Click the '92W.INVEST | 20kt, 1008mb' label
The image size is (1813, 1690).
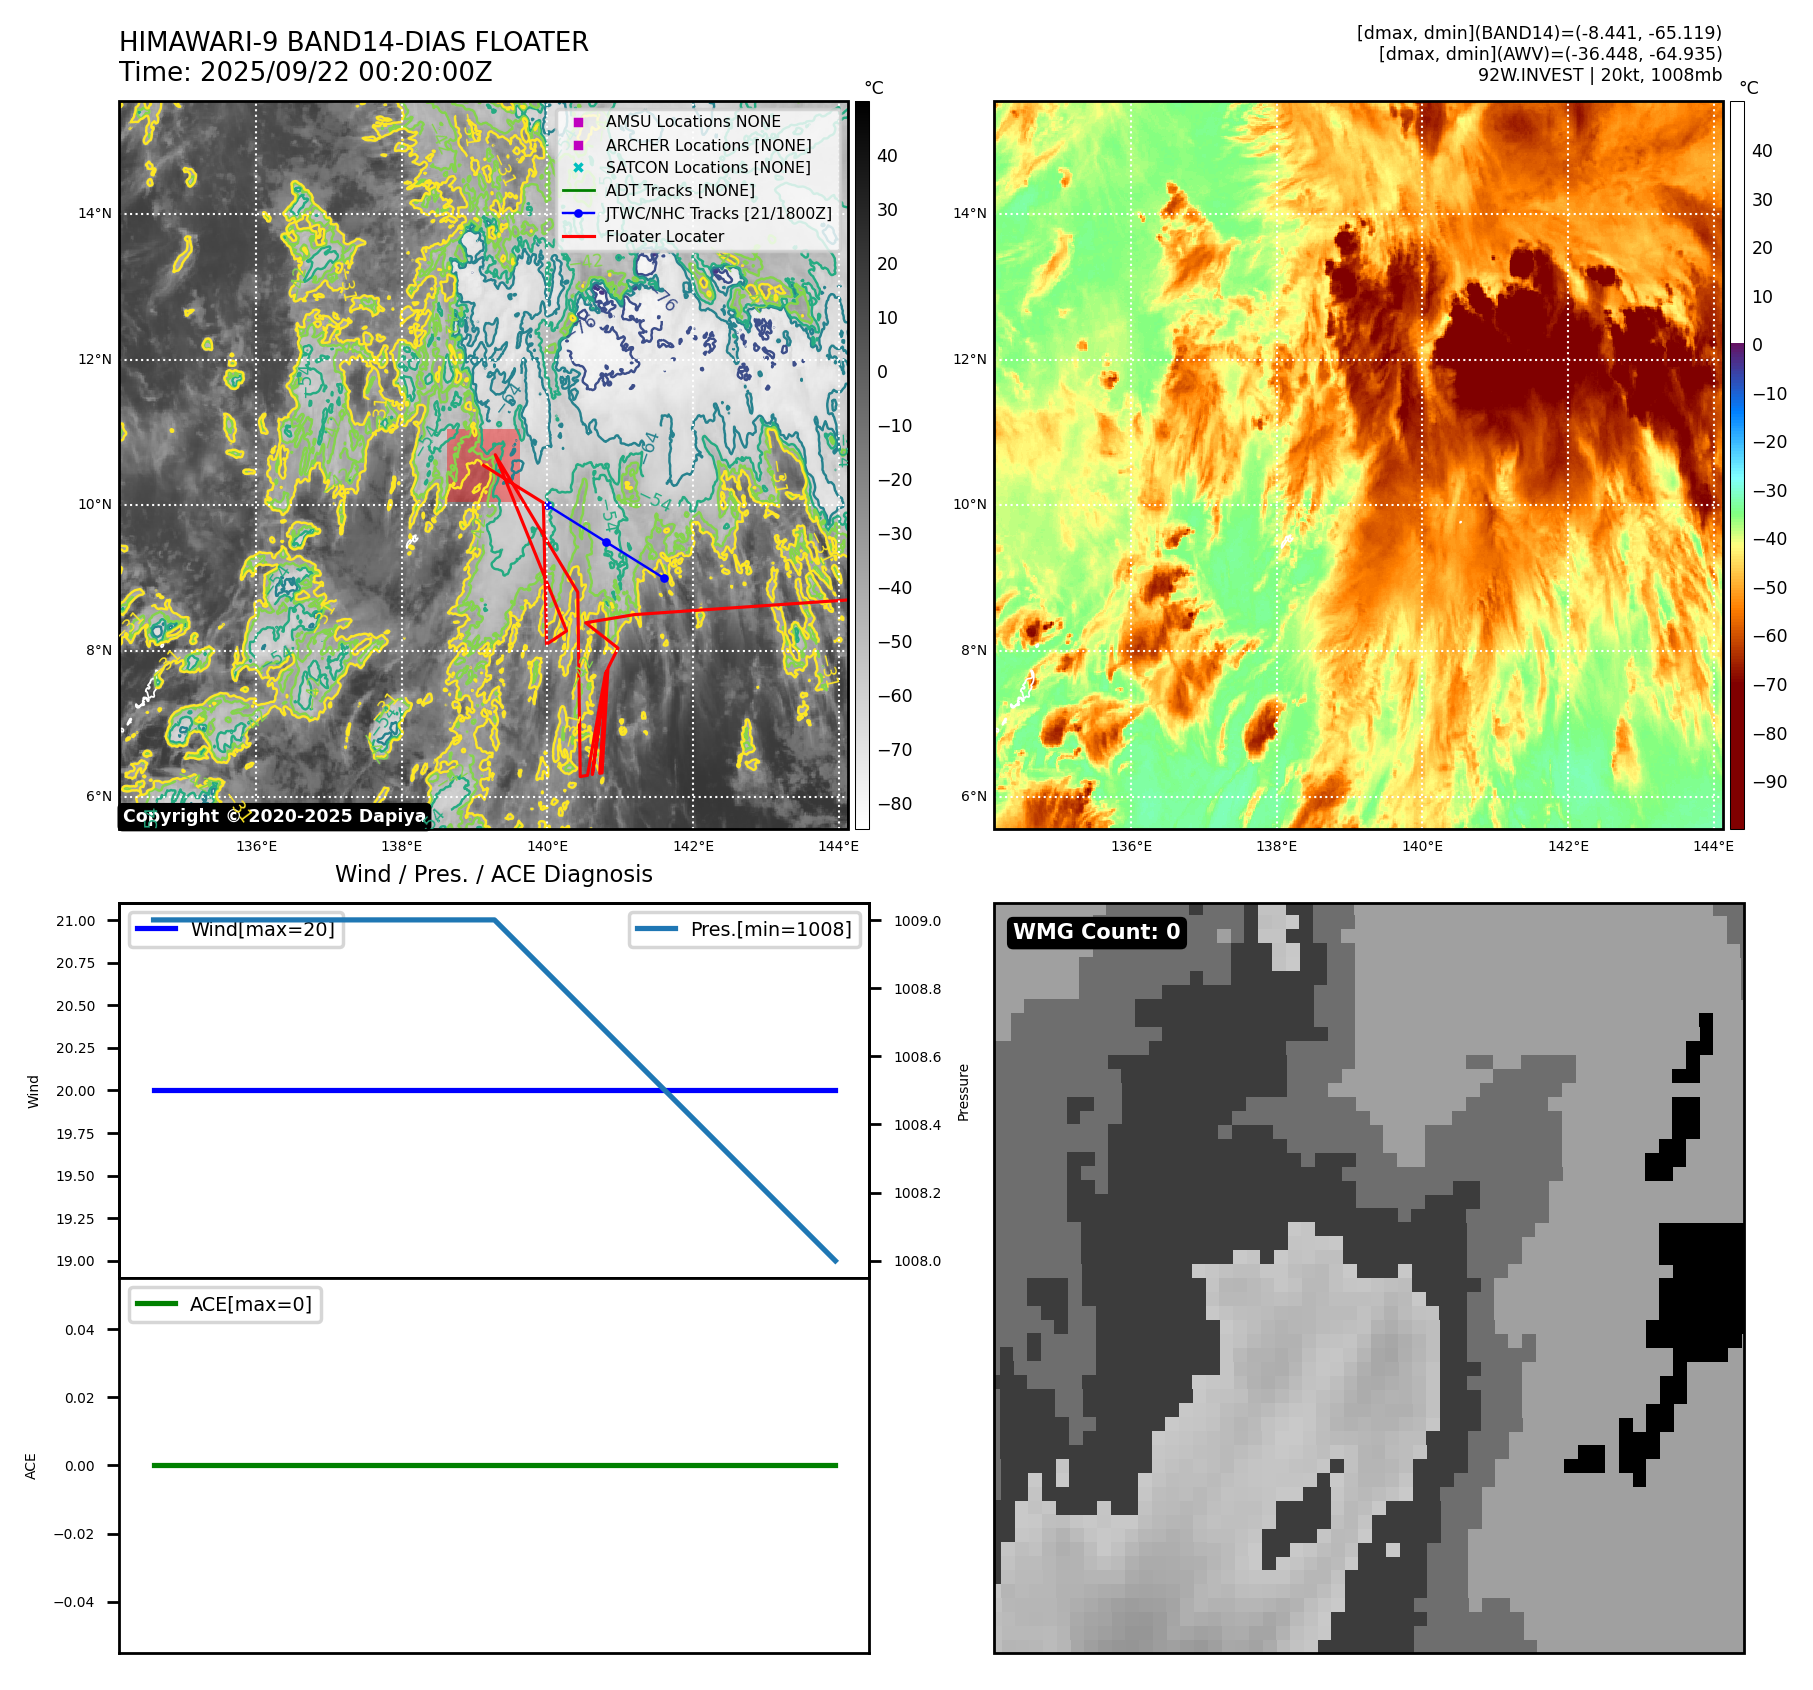pos(1600,75)
